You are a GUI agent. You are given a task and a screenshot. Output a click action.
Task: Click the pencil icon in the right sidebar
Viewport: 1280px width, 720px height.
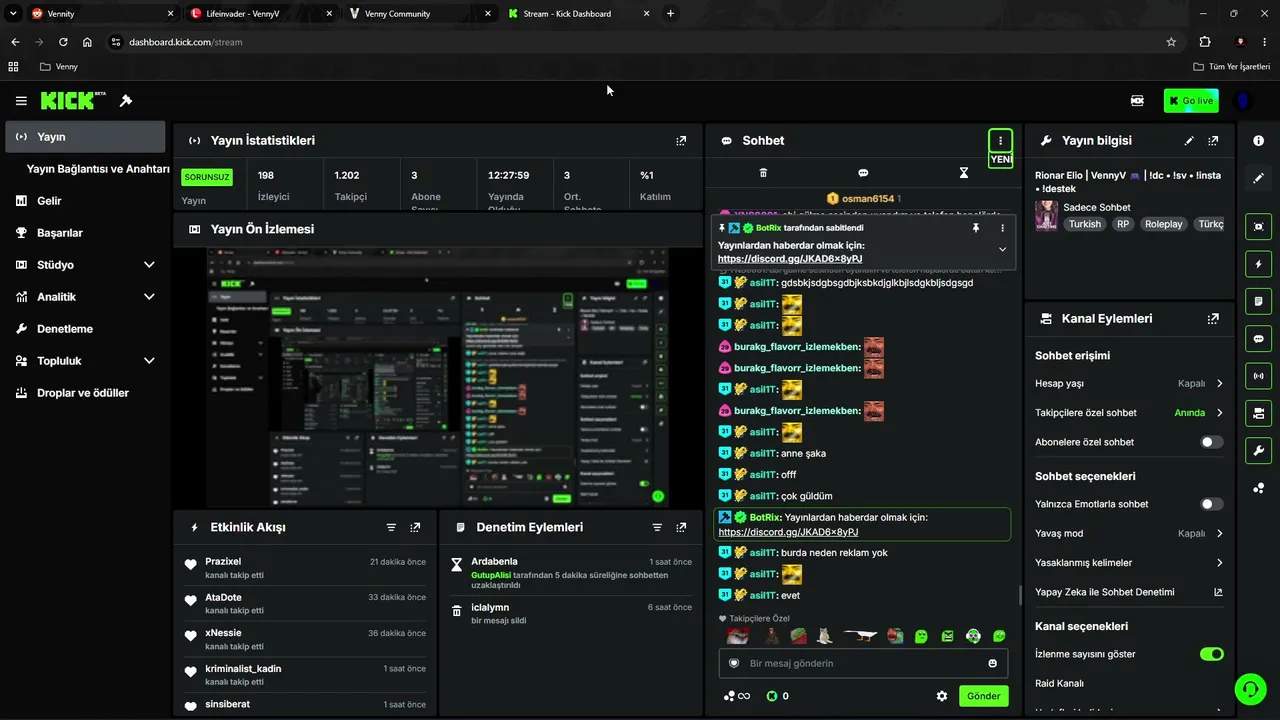[x=1259, y=178]
